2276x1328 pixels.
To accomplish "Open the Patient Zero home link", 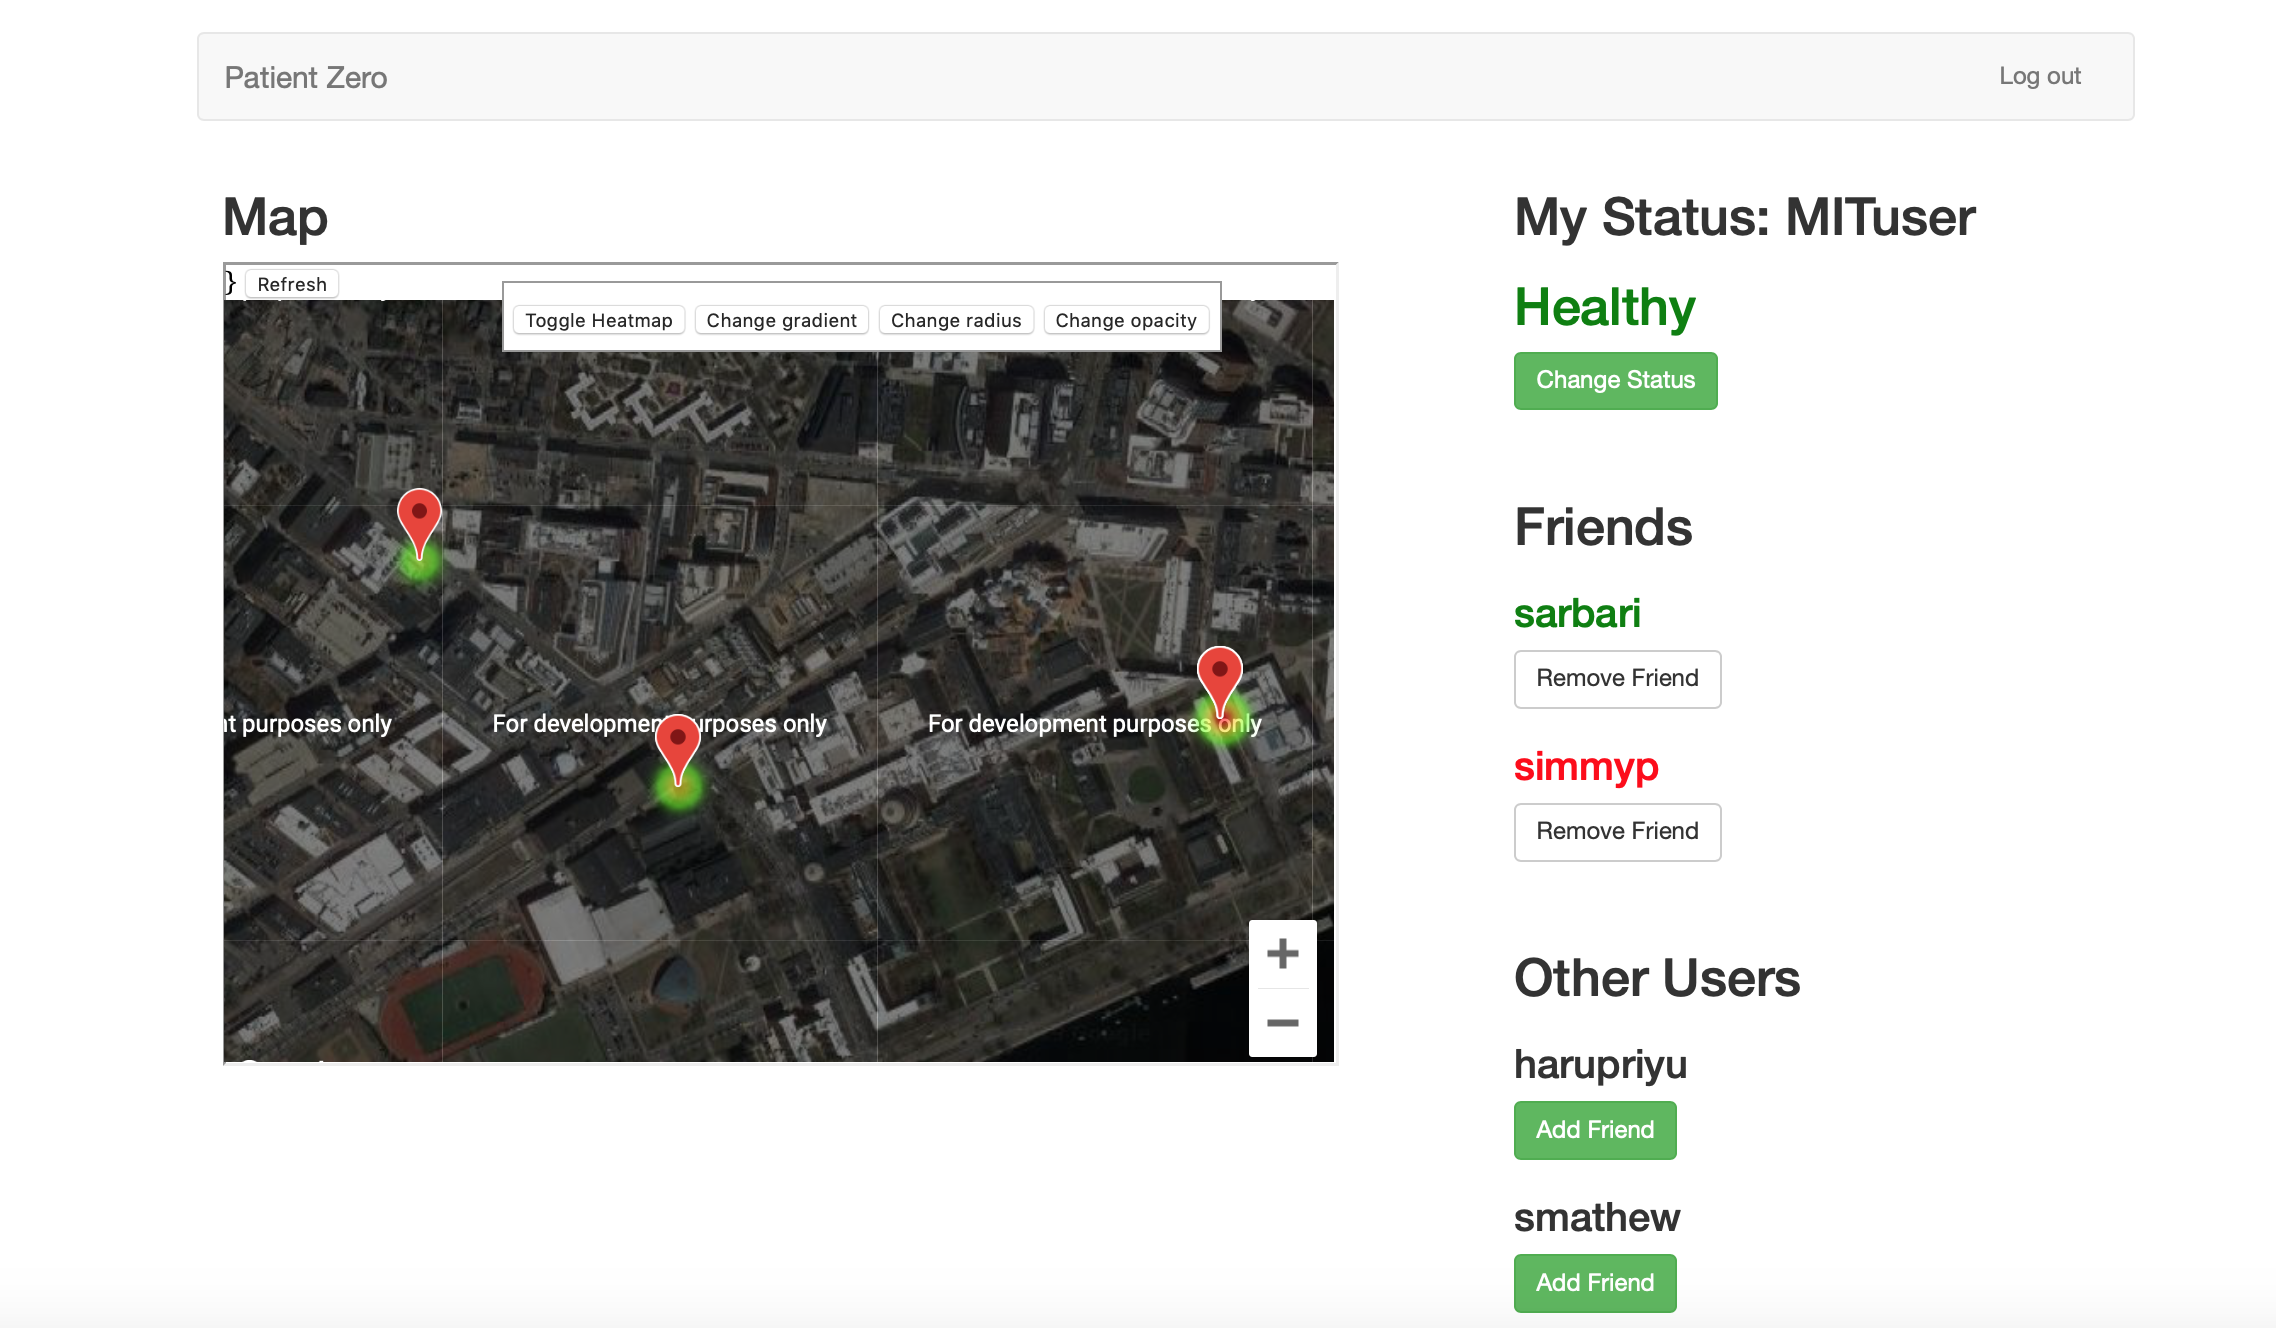I will tap(306, 77).
